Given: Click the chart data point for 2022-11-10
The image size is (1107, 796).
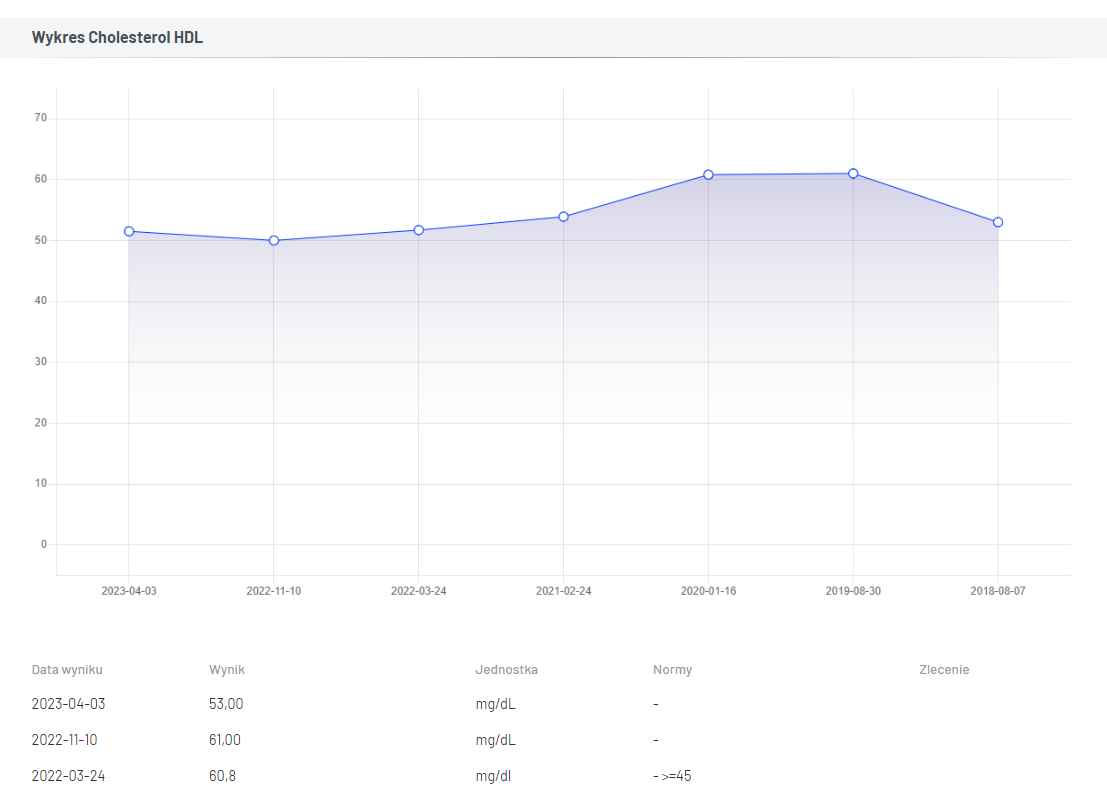Looking at the screenshot, I should pos(274,240).
